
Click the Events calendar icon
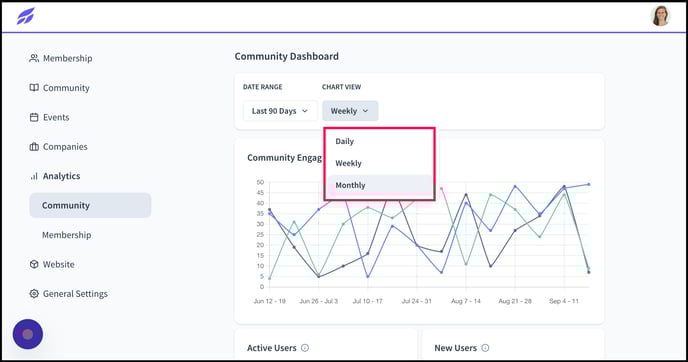pos(34,117)
